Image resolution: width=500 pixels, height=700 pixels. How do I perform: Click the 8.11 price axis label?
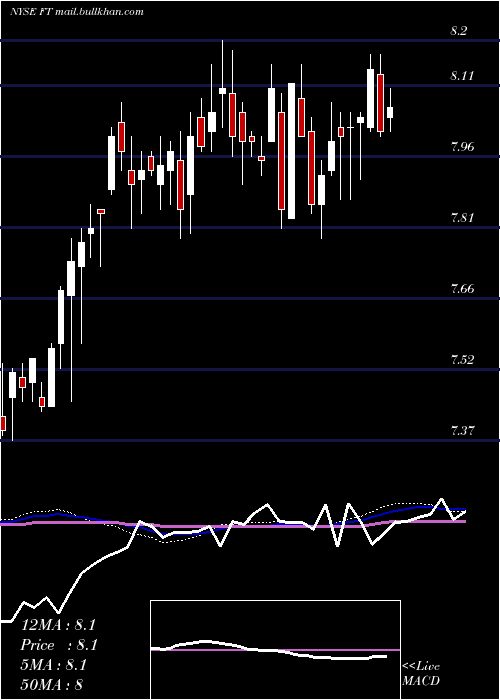tap(462, 76)
